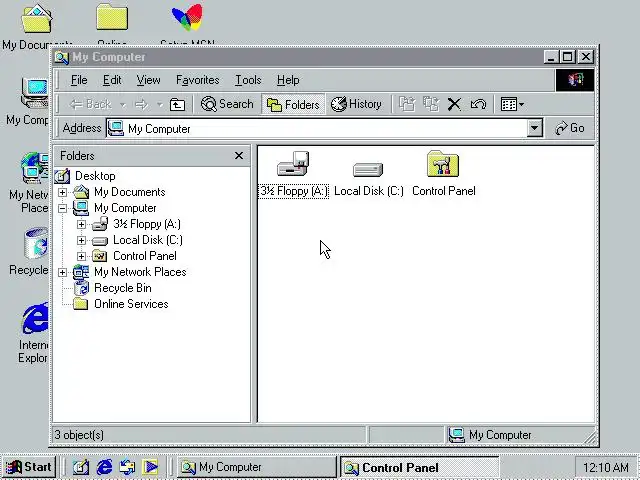Open the History pane
This screenshot has height=480, width=640.
point(356,104)
